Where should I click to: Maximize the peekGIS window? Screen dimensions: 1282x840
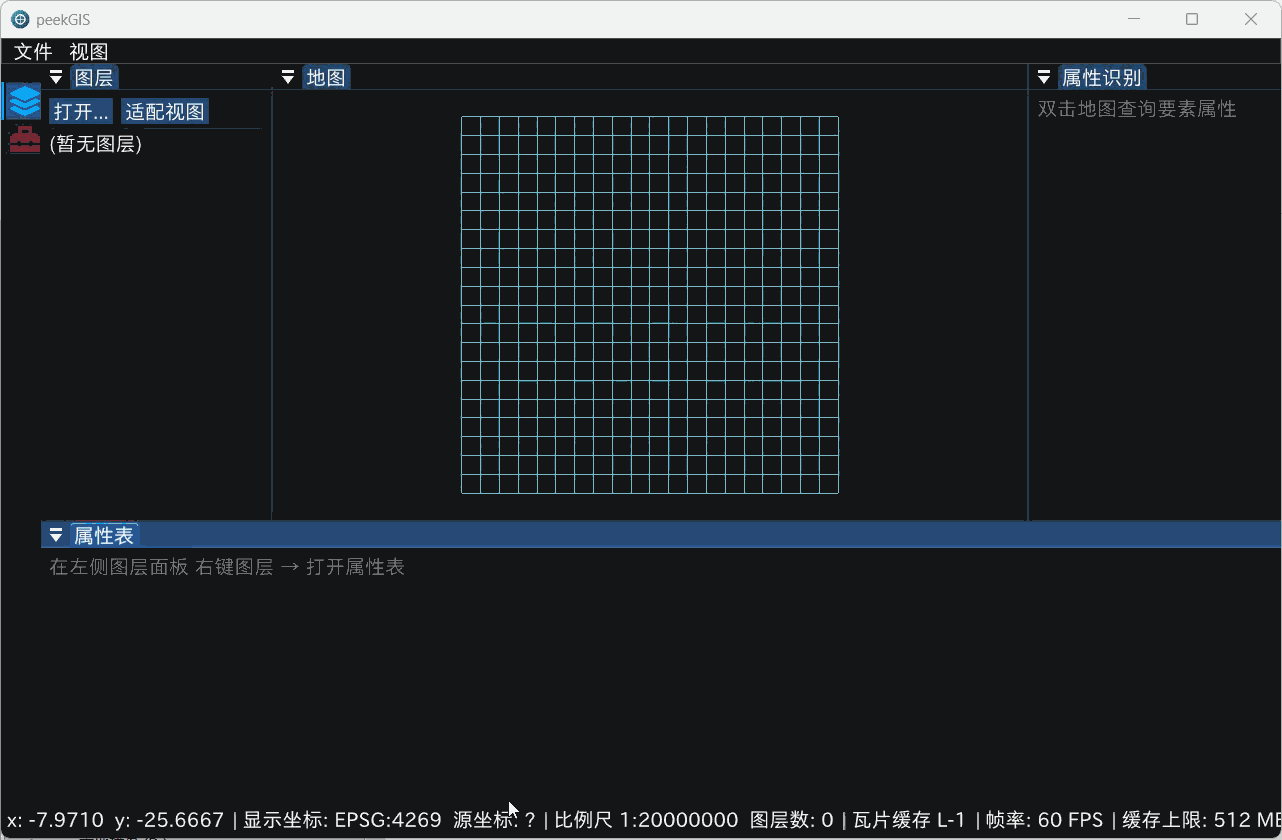pos(1192,19)
